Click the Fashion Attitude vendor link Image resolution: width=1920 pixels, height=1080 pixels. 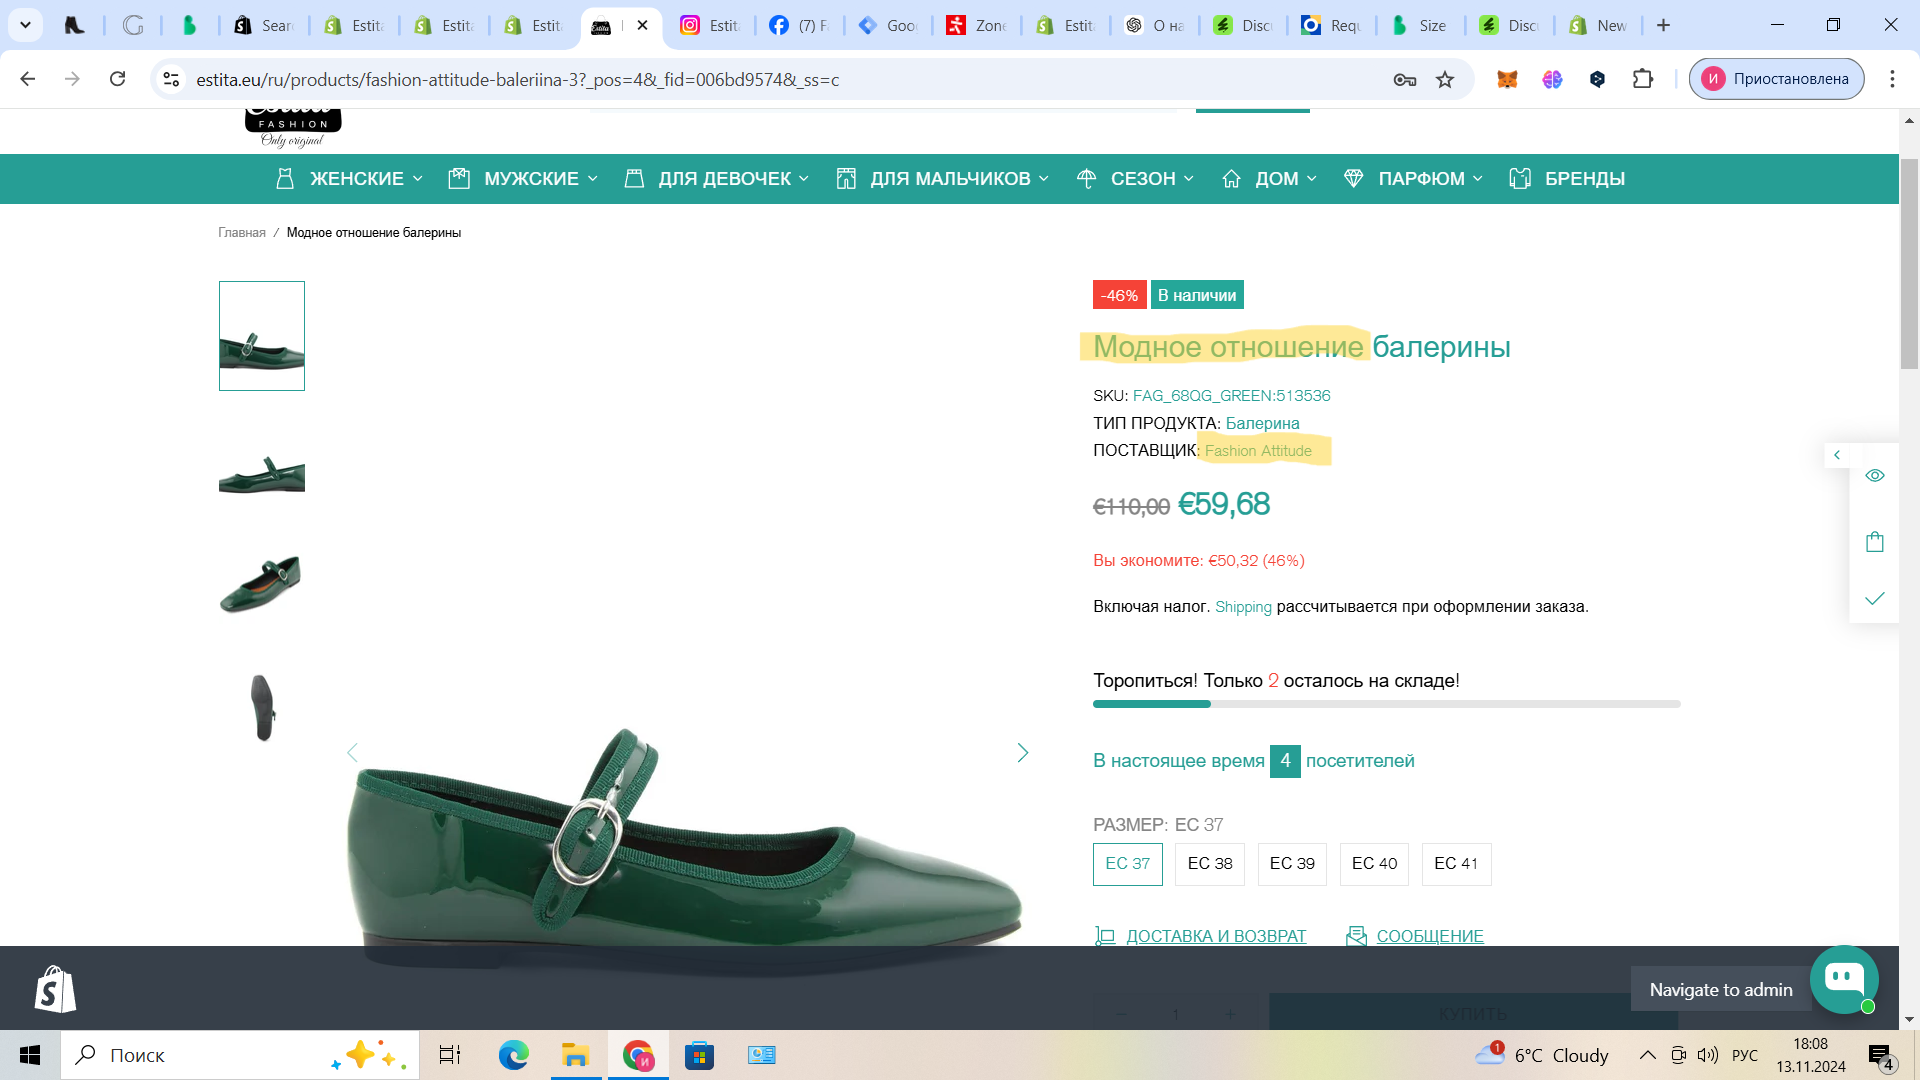tap(1258, 451)
